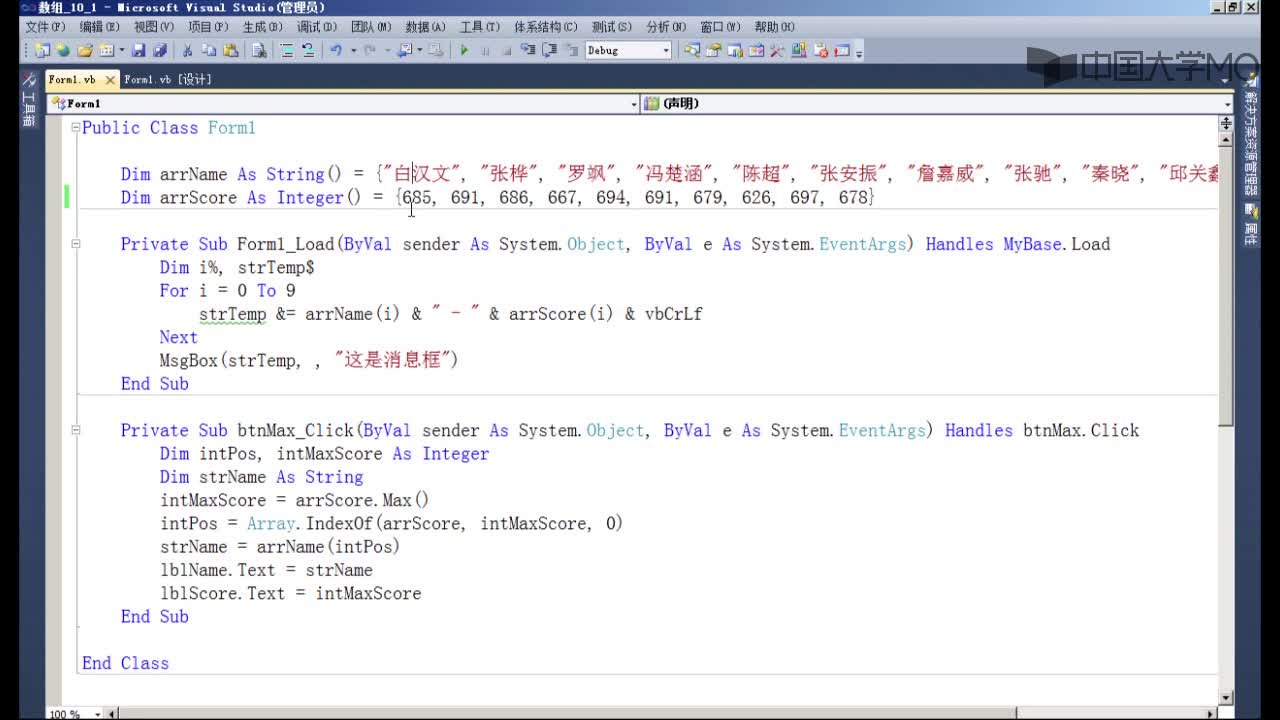The width and height of the screenshot is (1280, 720).
Task: Open the 编辑(E) menu
Action: (99, 27)
